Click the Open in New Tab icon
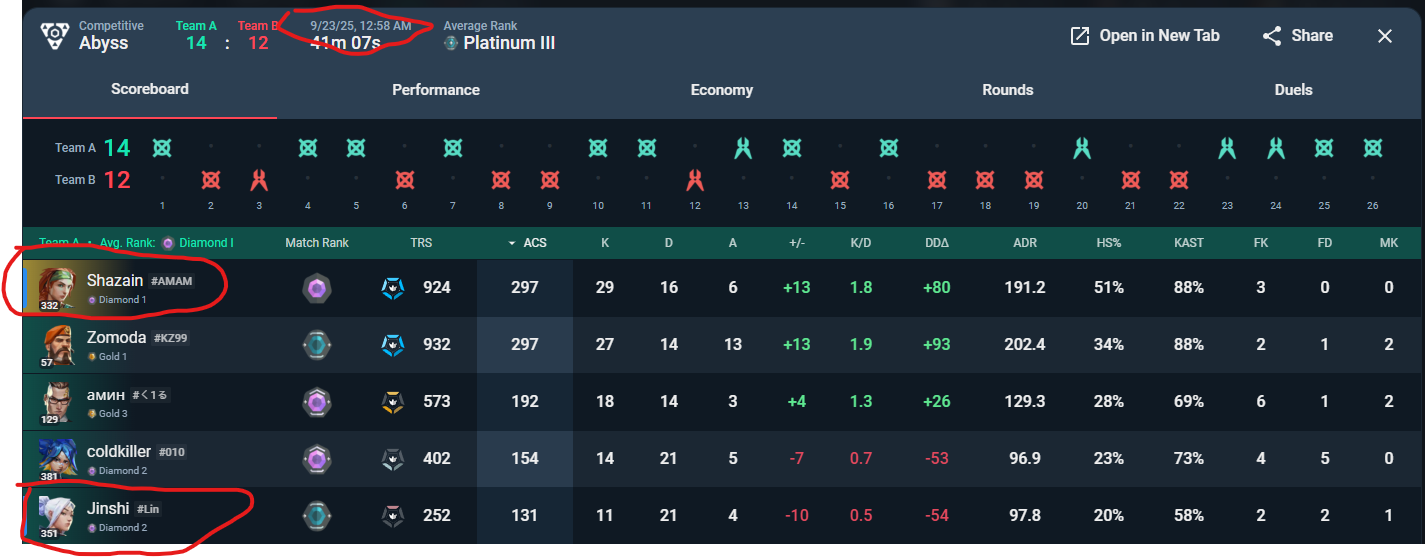This screenshot has width=1425, height=557. (1079, 36)
